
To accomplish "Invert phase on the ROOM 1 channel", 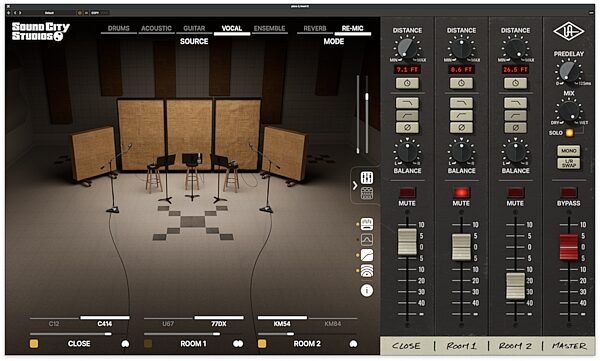I will (x=461, y=127).
